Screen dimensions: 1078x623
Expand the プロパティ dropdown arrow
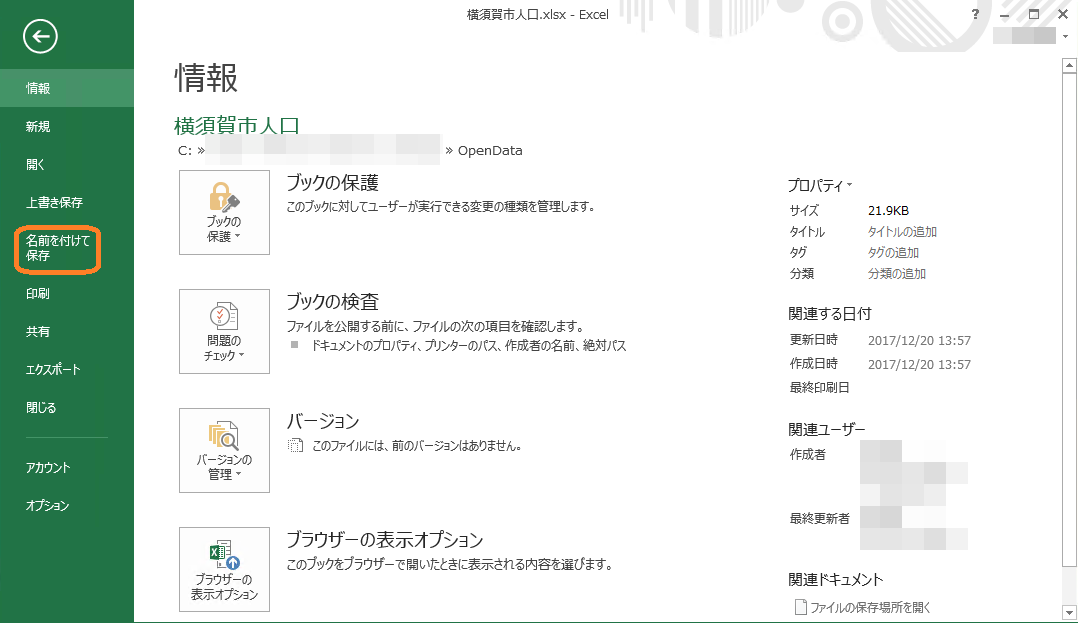coord(849,185)
